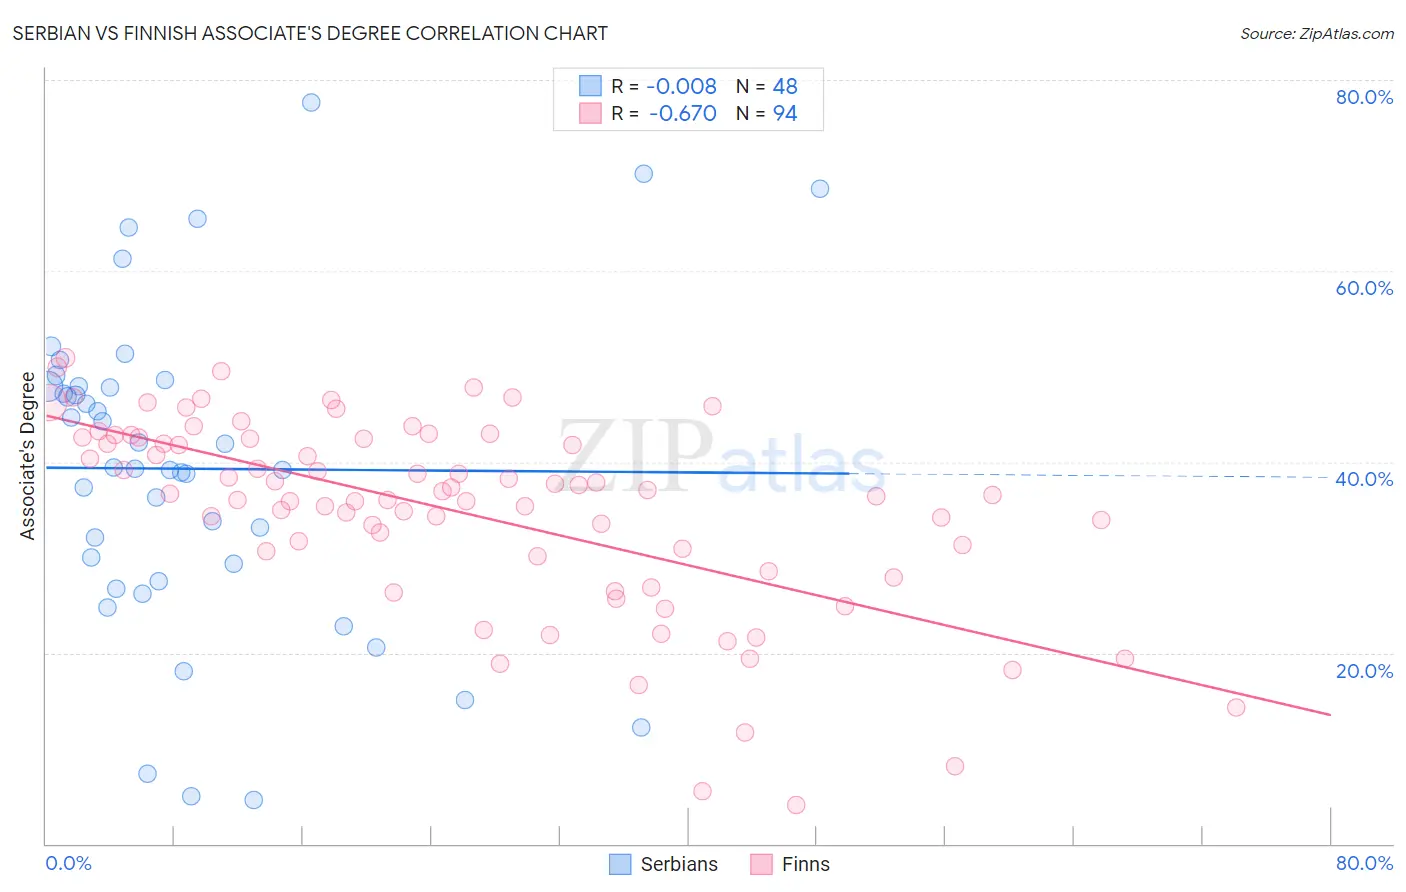Screen dimensions: 1406x892
Task: Click the 80.0% y-axis tick label
Action: (1364, 97)
